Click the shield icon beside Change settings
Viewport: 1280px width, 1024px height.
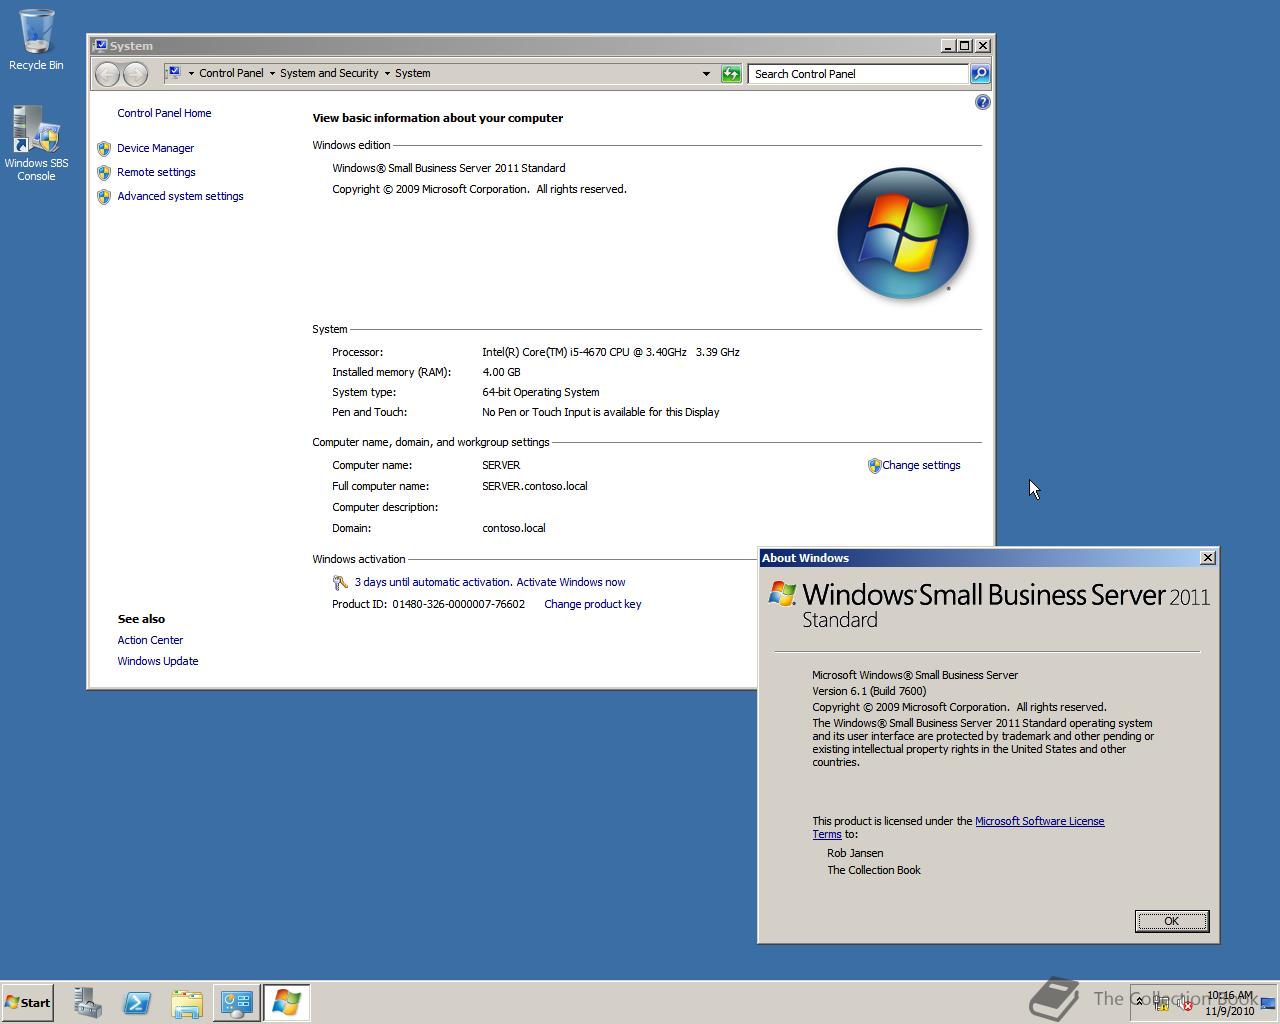(874, 465)
